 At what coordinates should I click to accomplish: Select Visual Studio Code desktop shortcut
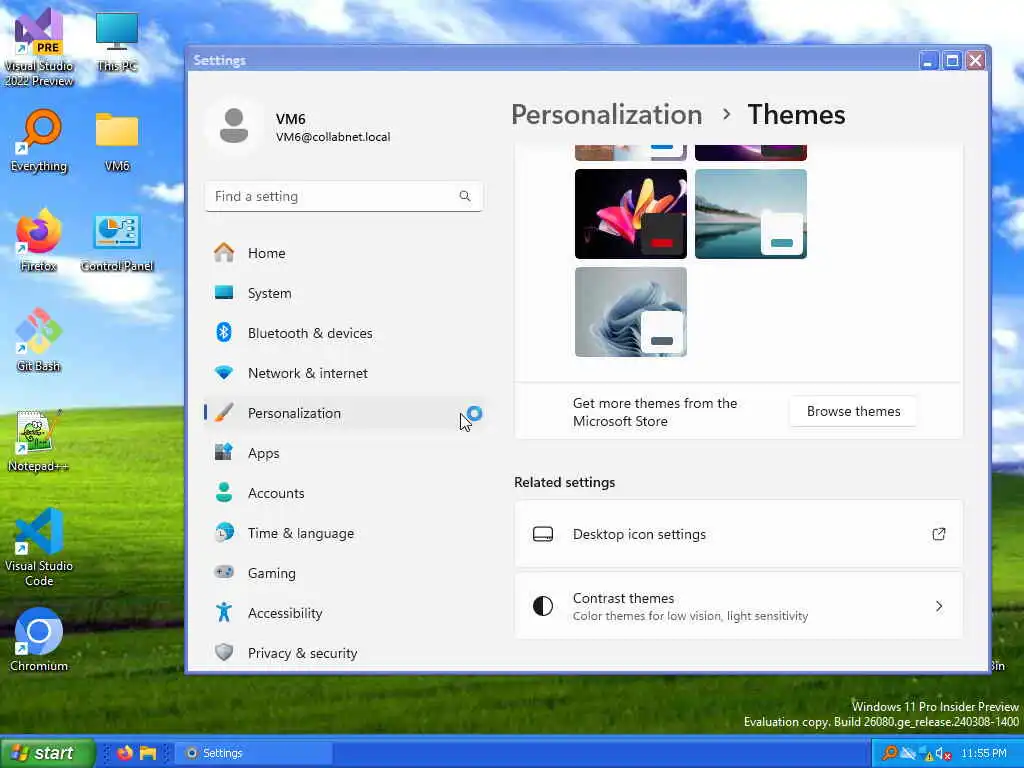click(x=39, y=547)
